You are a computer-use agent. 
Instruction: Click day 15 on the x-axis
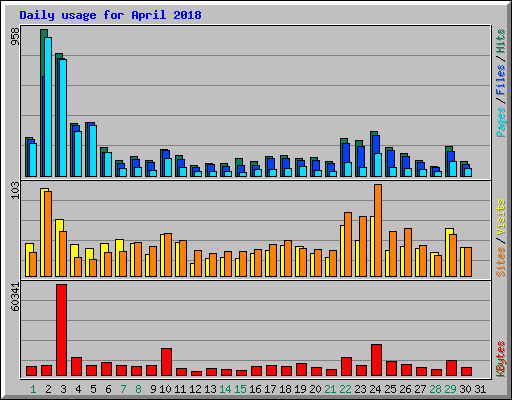[240, 389]
